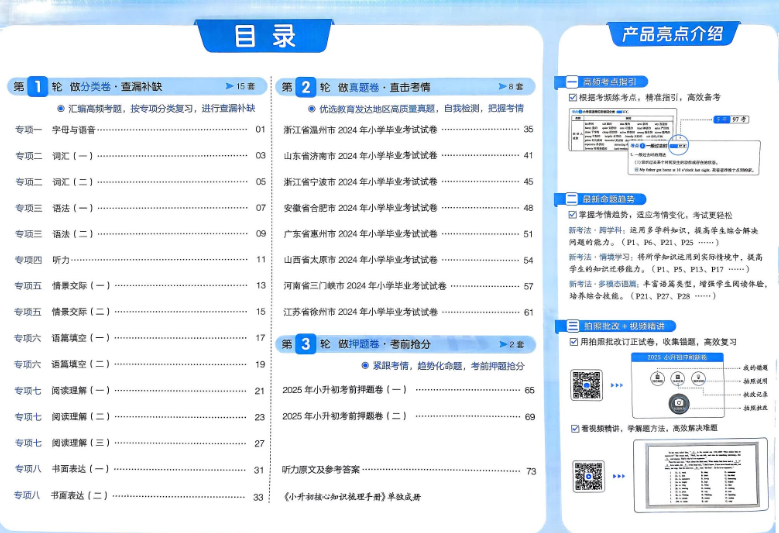Toggle the checkbox for 用拍照批改订正试卷
This screenshot has width=779, height=533.
(x=574, y=342)
